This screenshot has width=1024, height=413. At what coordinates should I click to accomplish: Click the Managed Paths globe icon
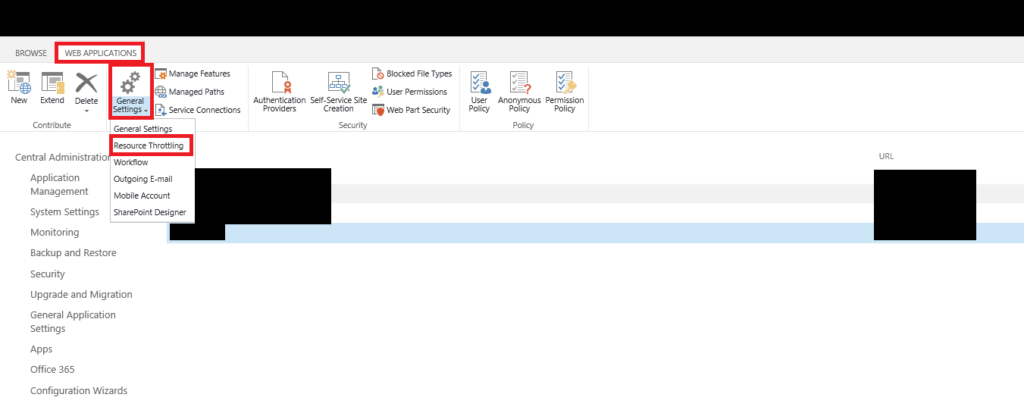coord(161,92)
